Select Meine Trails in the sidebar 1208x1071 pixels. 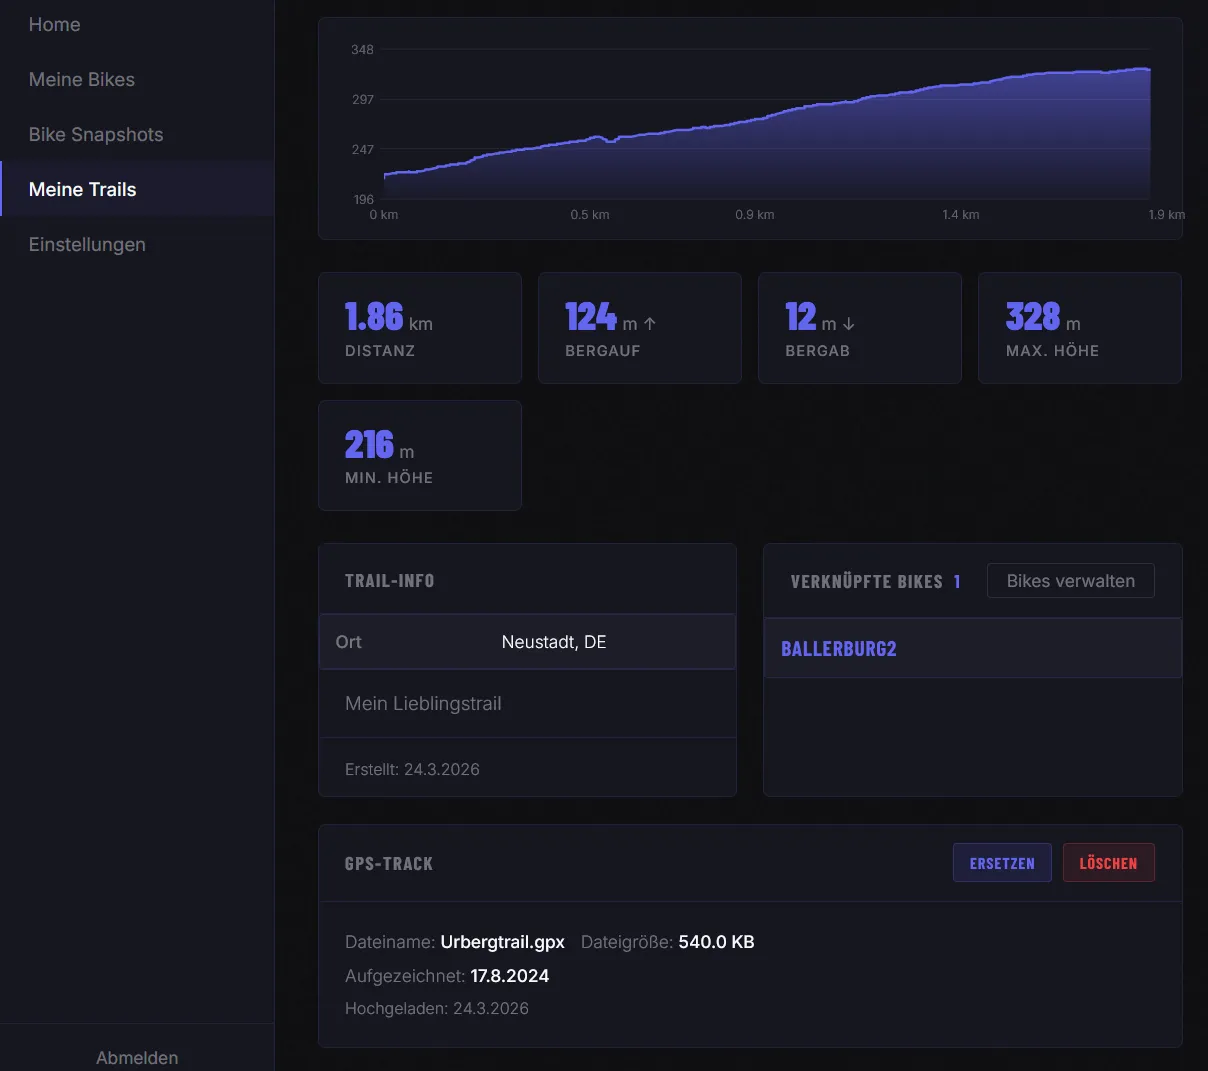tap(83, 190)
